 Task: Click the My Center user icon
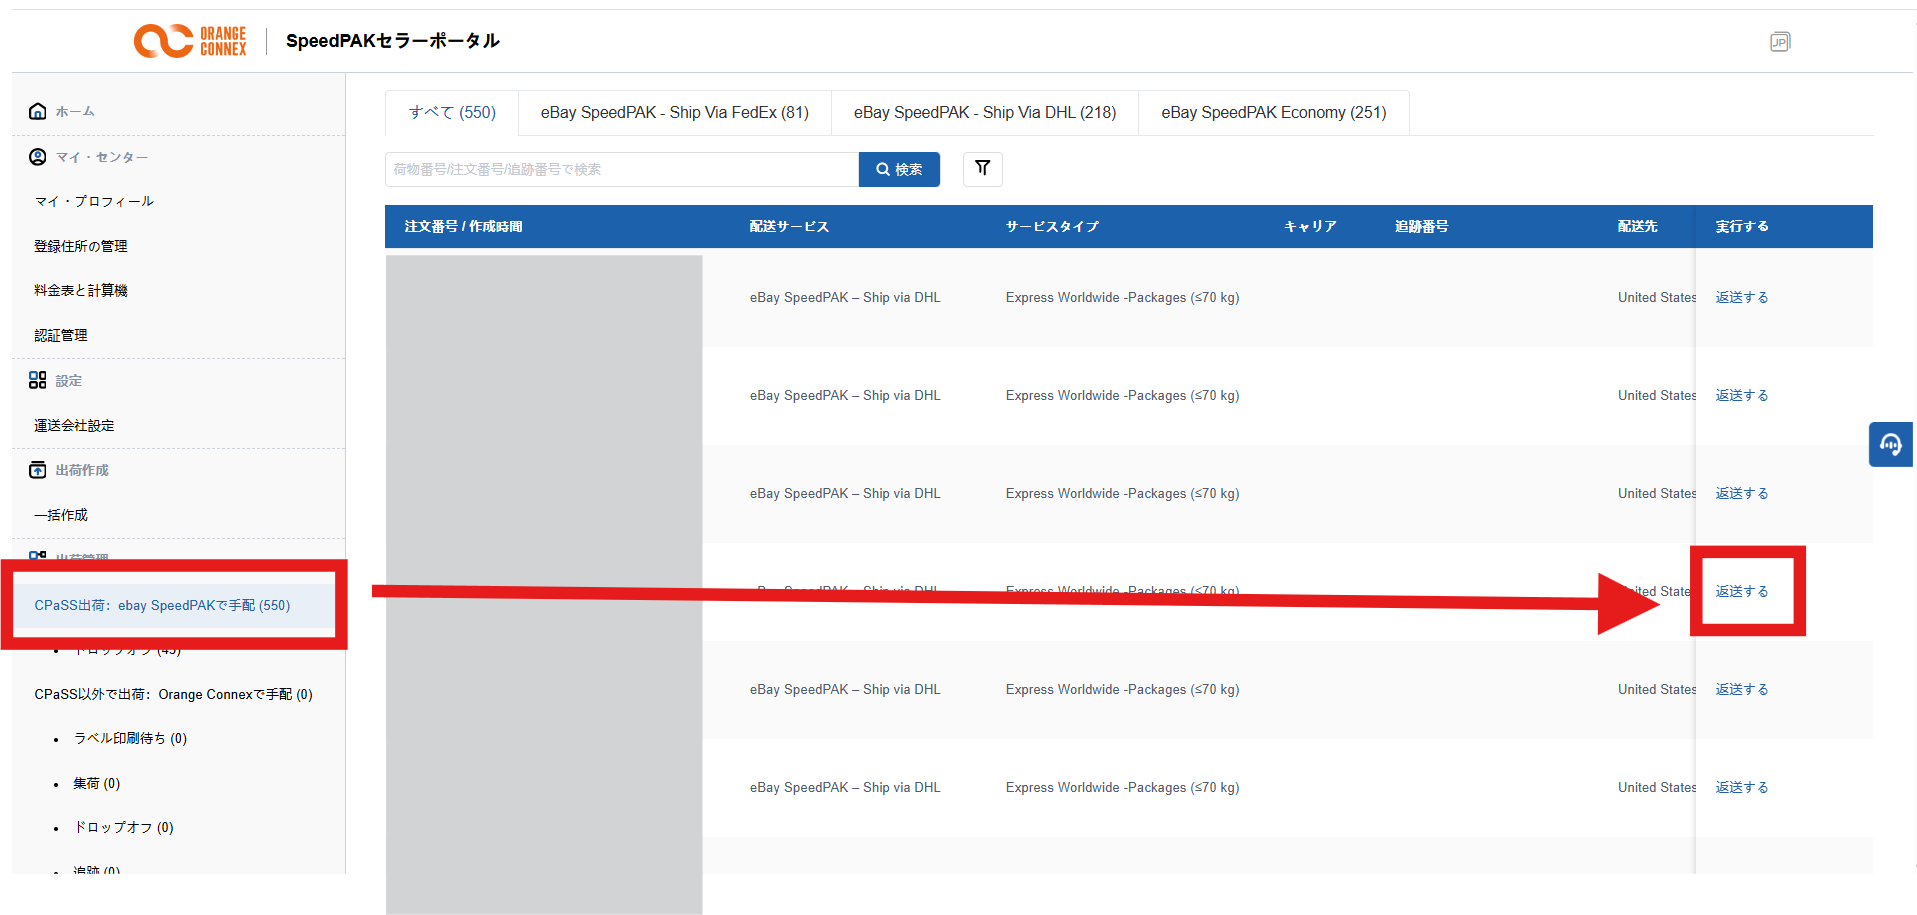[38, 157]
